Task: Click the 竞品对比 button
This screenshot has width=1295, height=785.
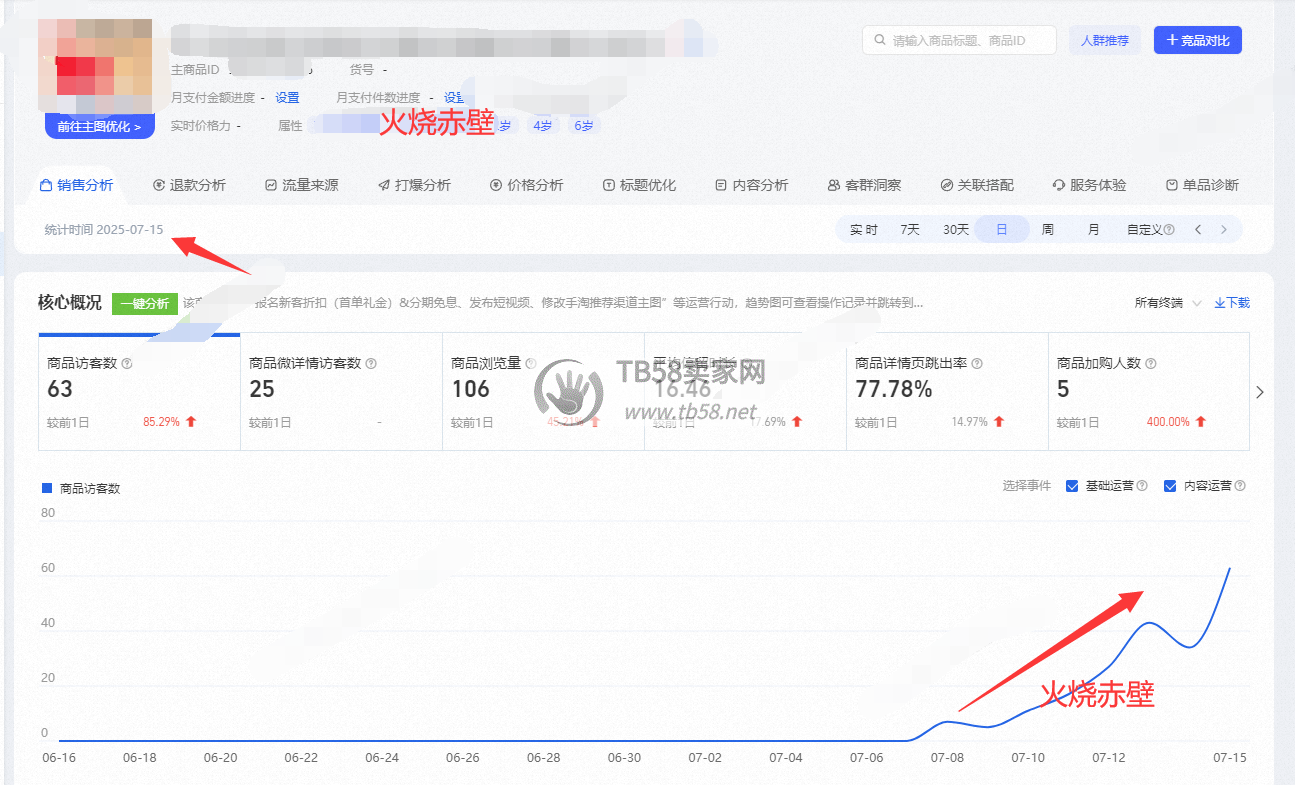Action: click(1197, 40)
